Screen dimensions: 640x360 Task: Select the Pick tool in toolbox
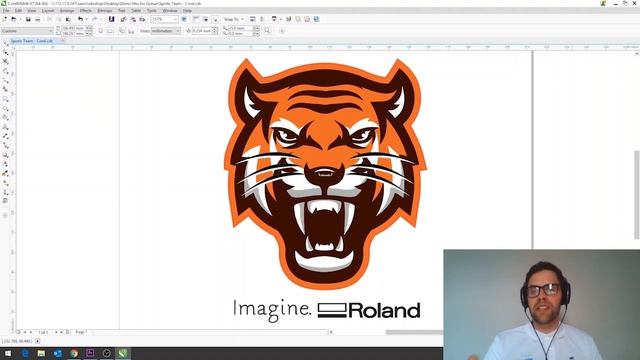pos(5,43)
